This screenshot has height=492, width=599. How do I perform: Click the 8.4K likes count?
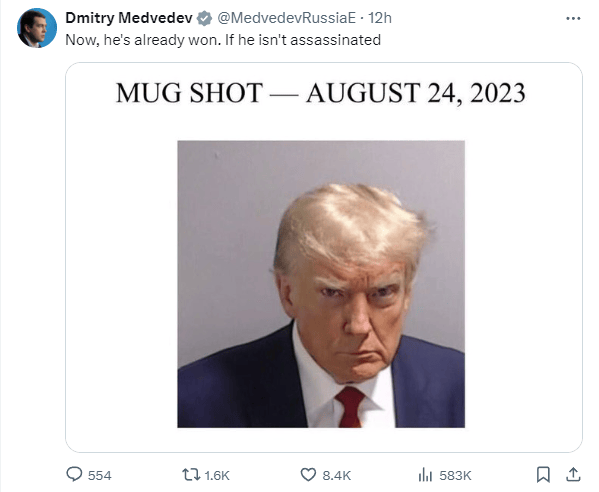click(x=337, y=476)
